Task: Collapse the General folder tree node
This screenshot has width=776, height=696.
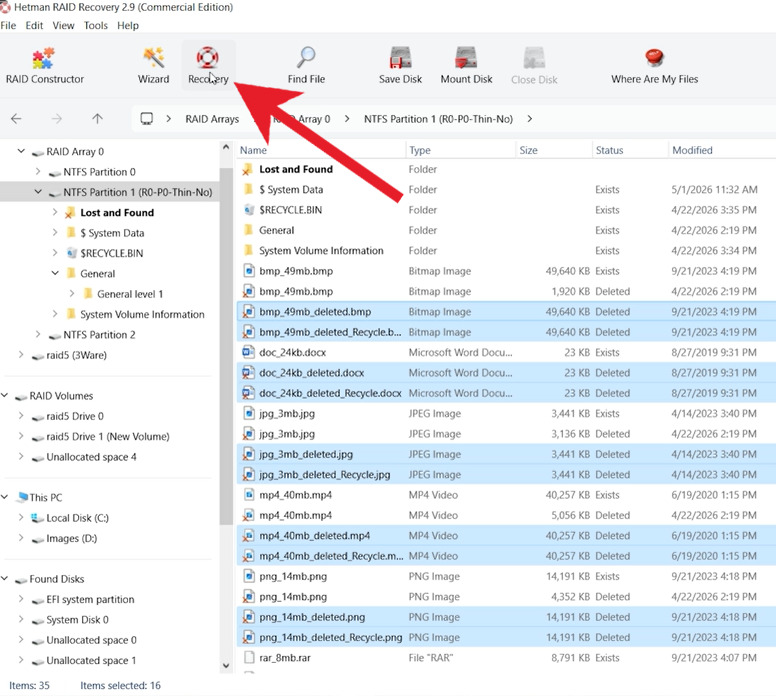Action: point(55,273)
